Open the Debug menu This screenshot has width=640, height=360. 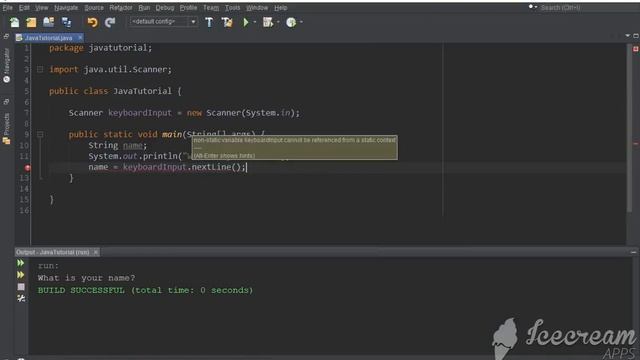(x=165, y=8)
